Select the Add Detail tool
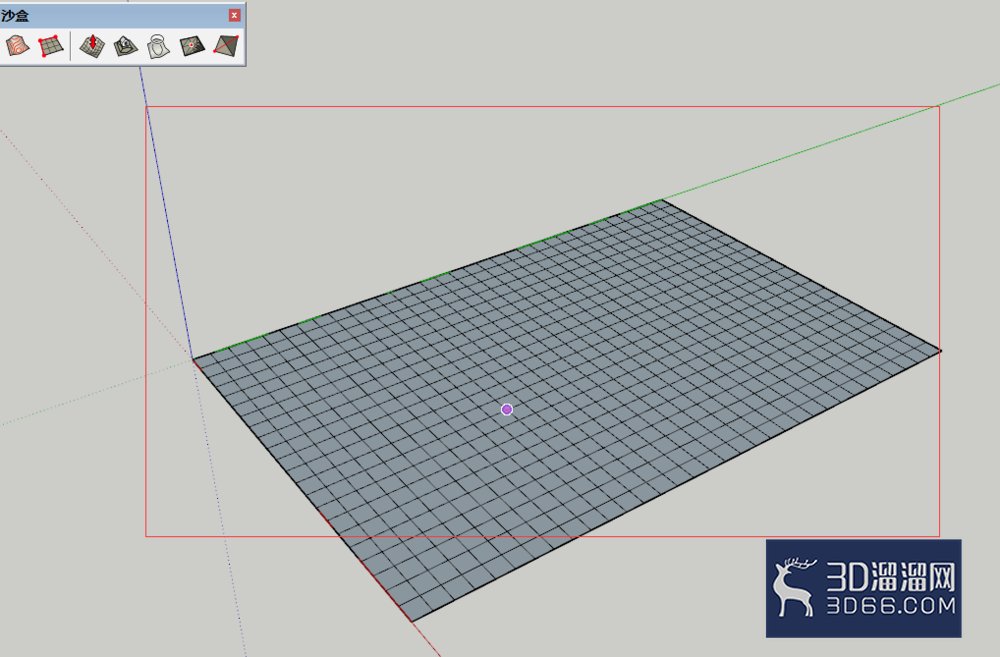Image resolution: width=1000 pixels, height=657 pixels. coord(192,46)
